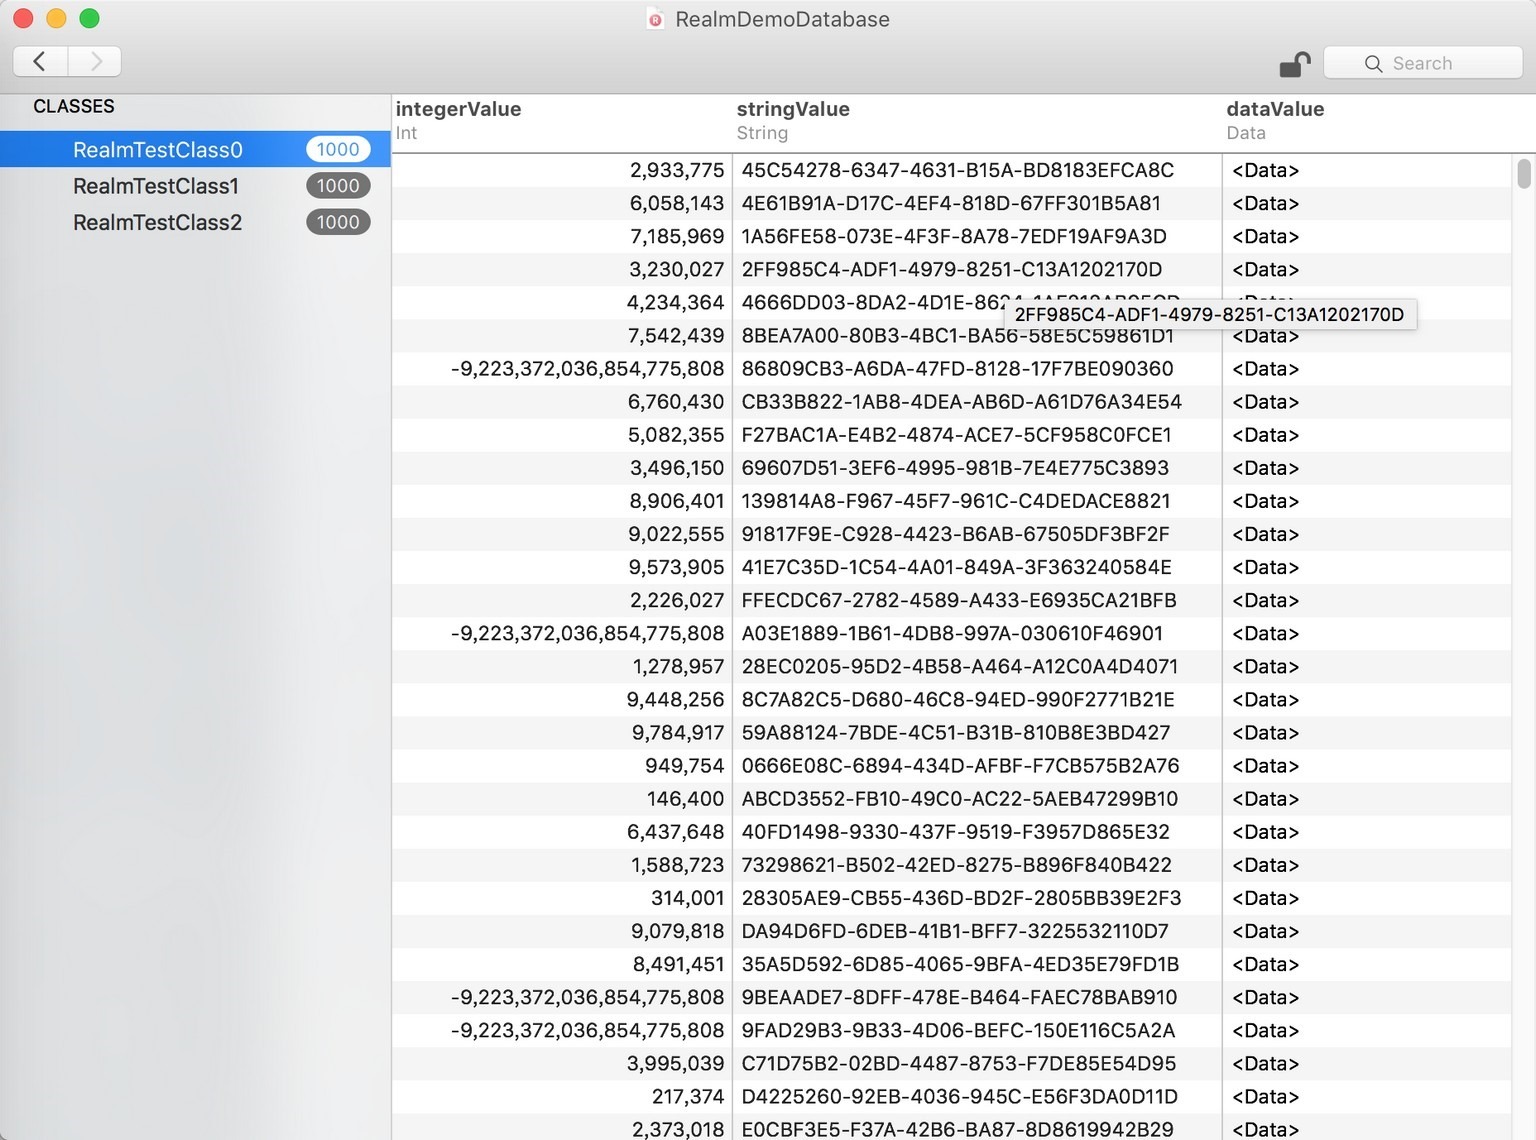Go forward with the right chevron button
1536x1140 pixels.
(x=95, y=61)
